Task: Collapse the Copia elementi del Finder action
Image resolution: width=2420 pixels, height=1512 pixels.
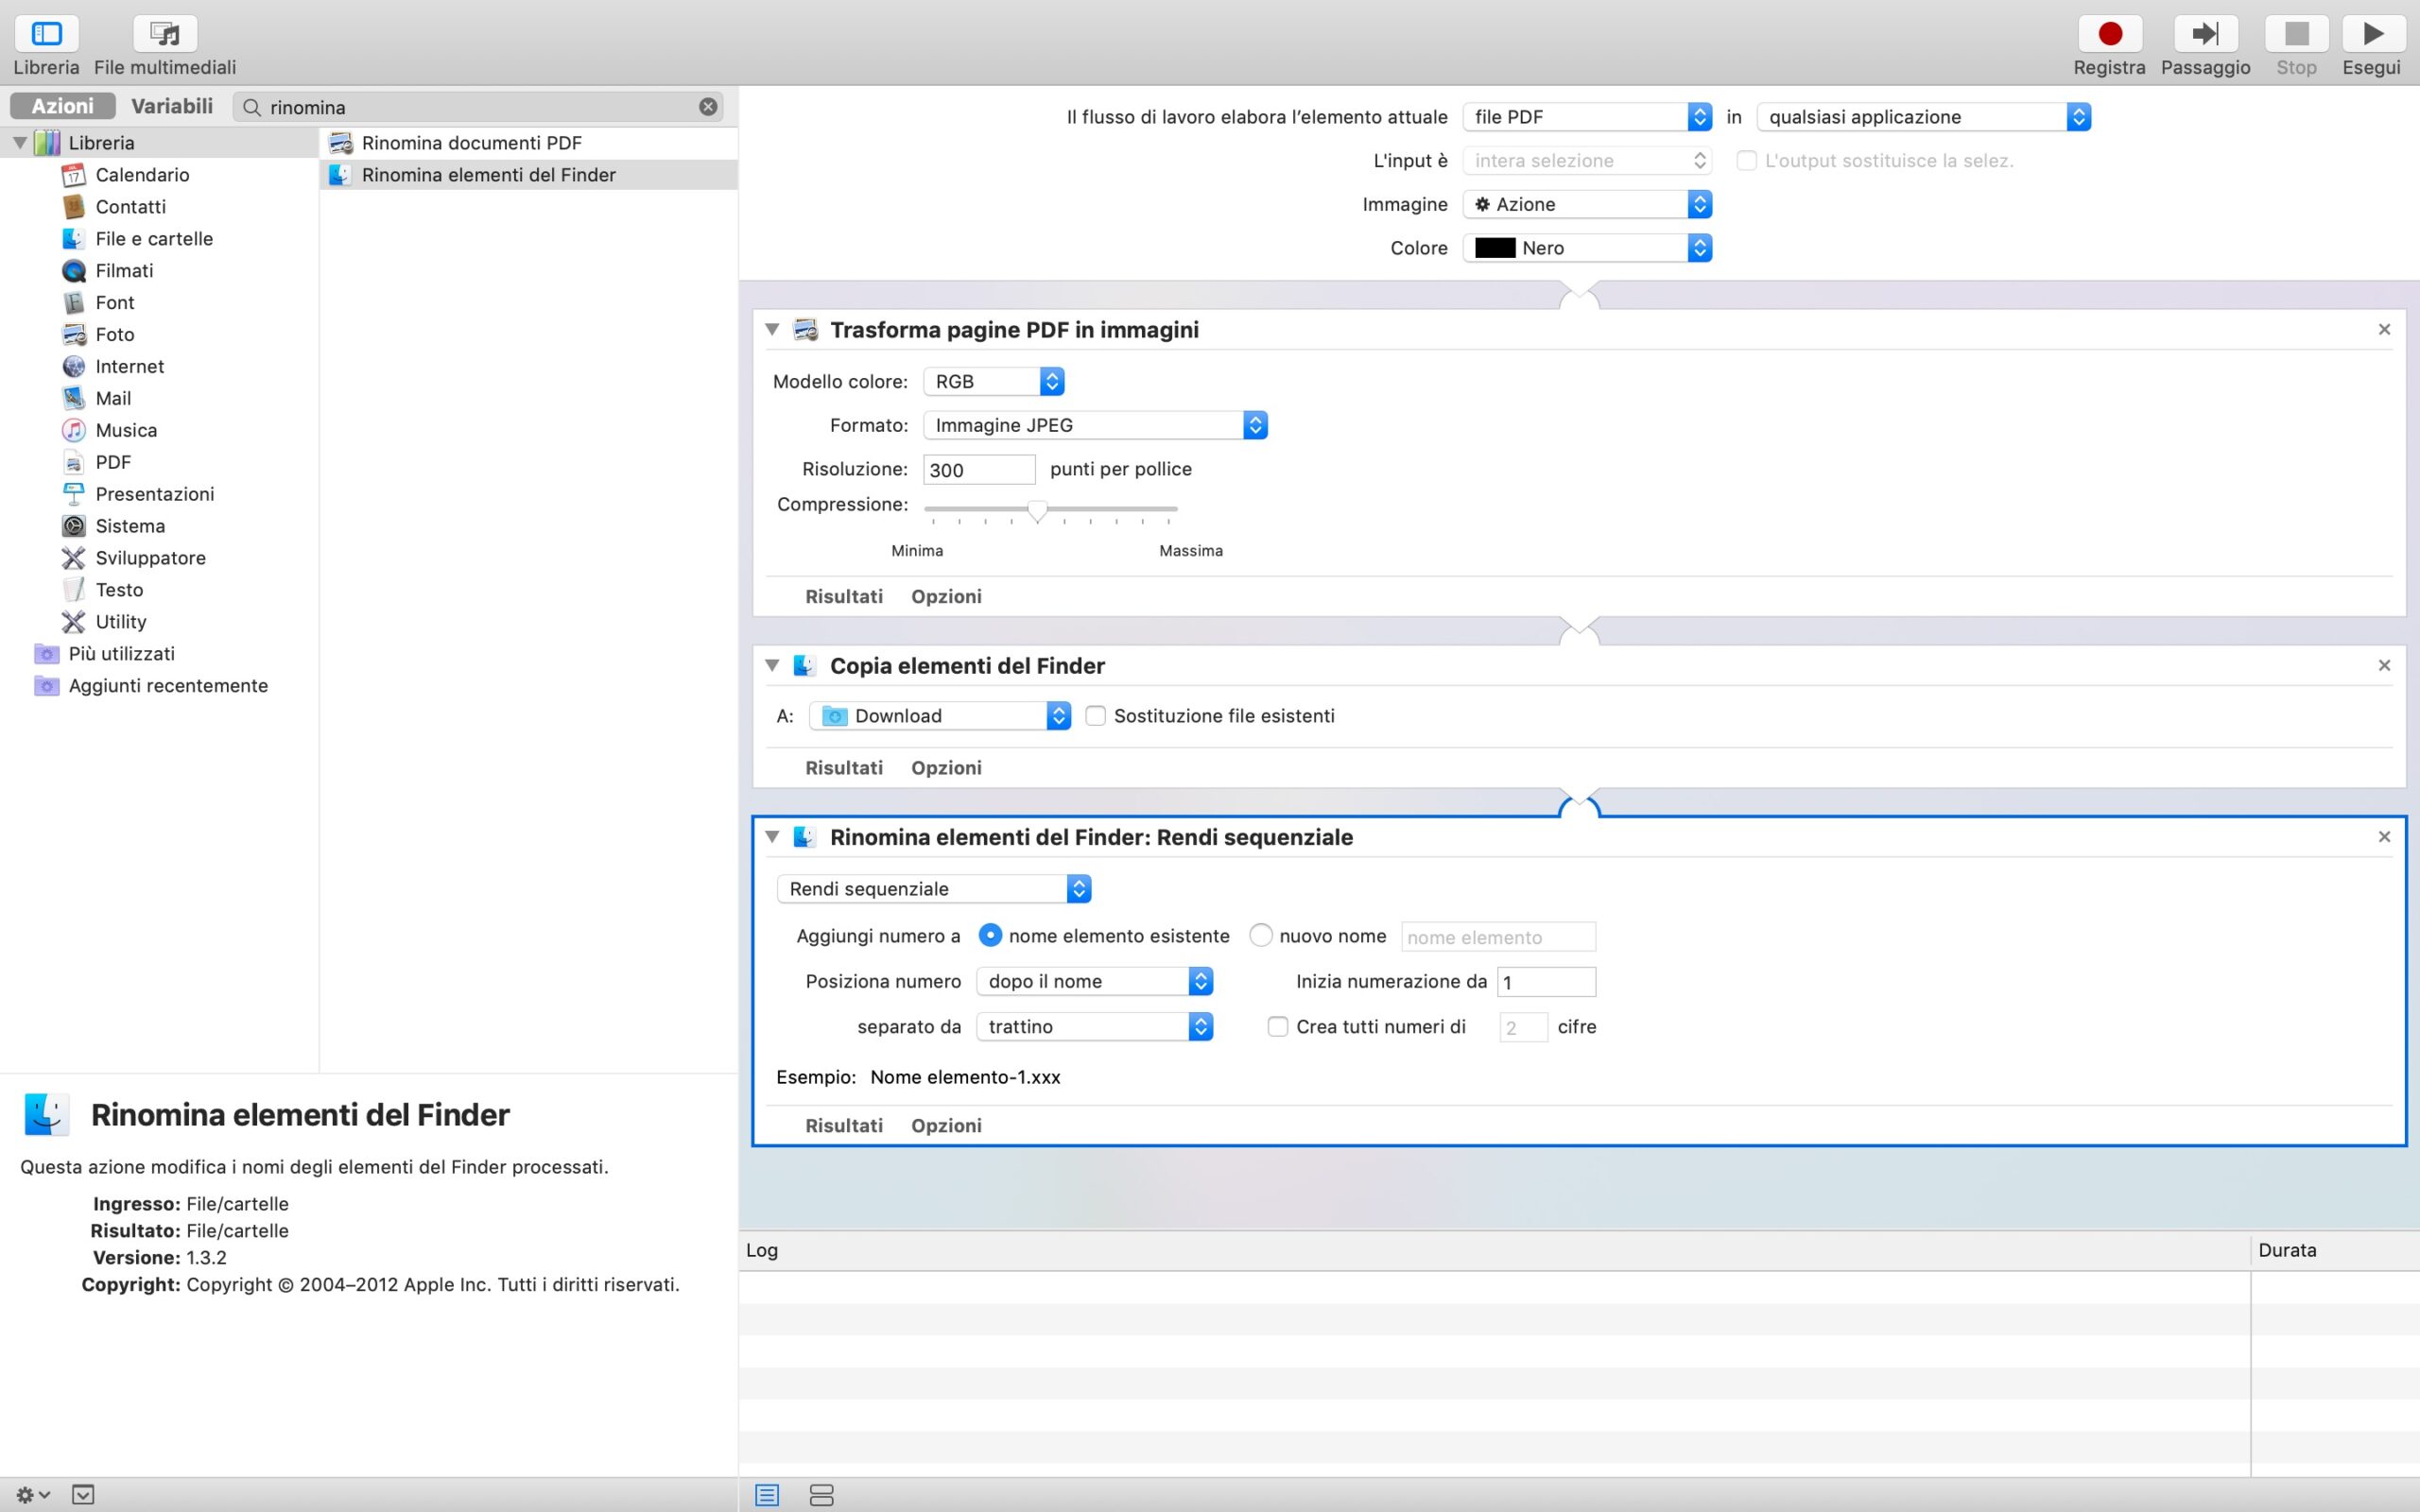Action: point(772,666)
